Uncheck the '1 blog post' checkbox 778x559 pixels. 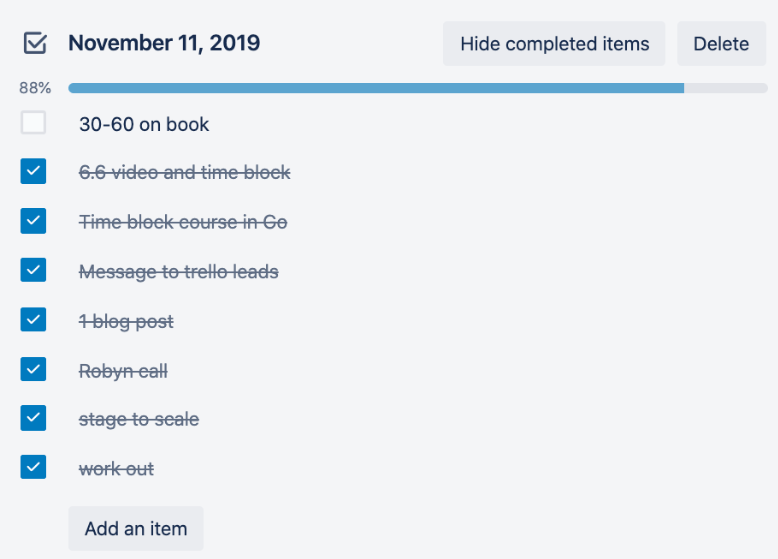(33, 320)
